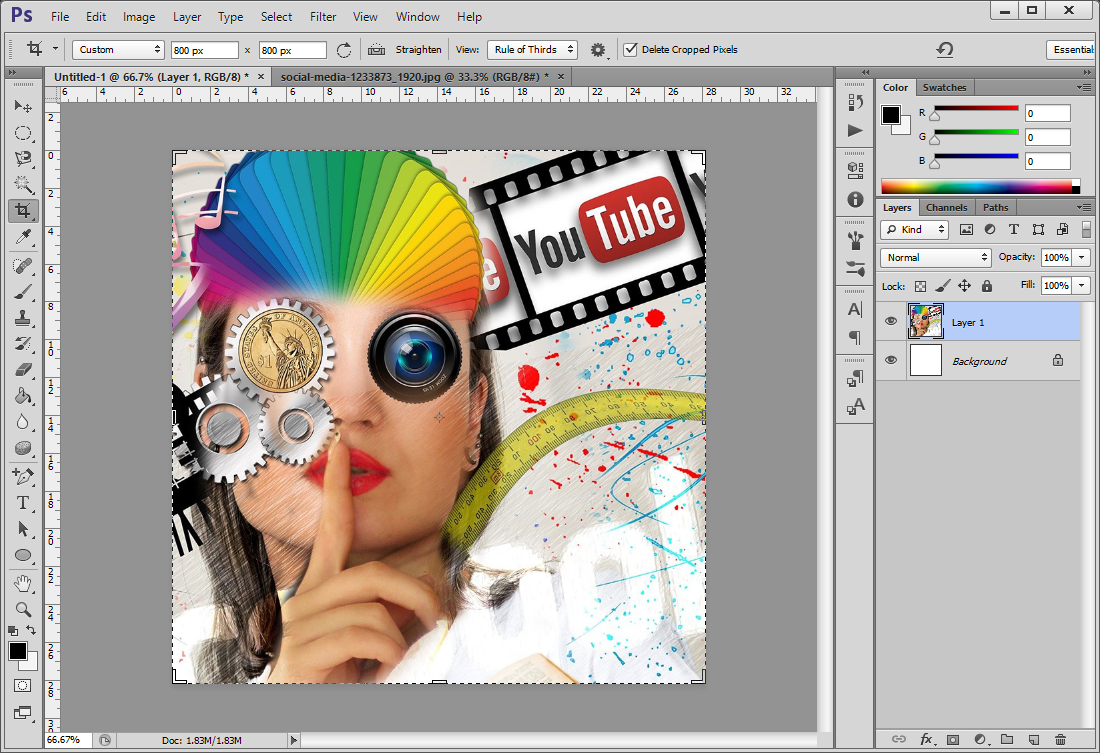1100x753 pixels.
Task: Switch to the Channels tab
Action: coord(946,207)
